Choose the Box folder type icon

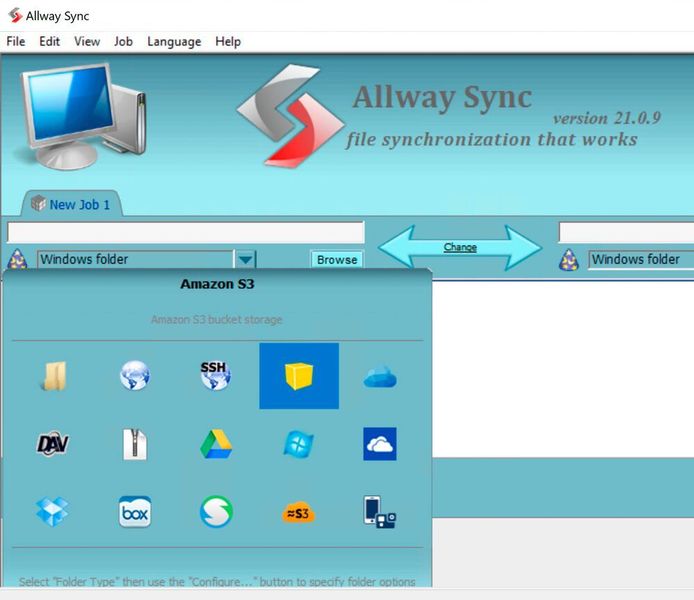[135, 512]
